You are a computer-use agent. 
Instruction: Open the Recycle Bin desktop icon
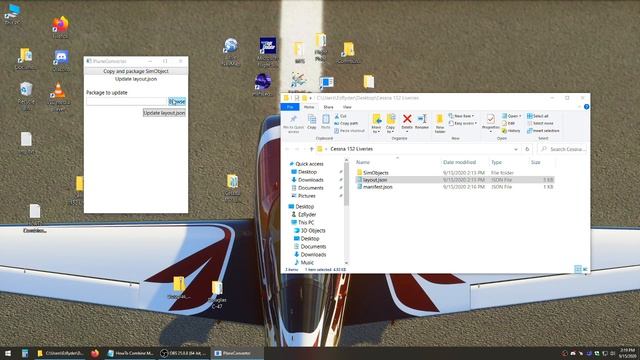(x=26, y=96)
